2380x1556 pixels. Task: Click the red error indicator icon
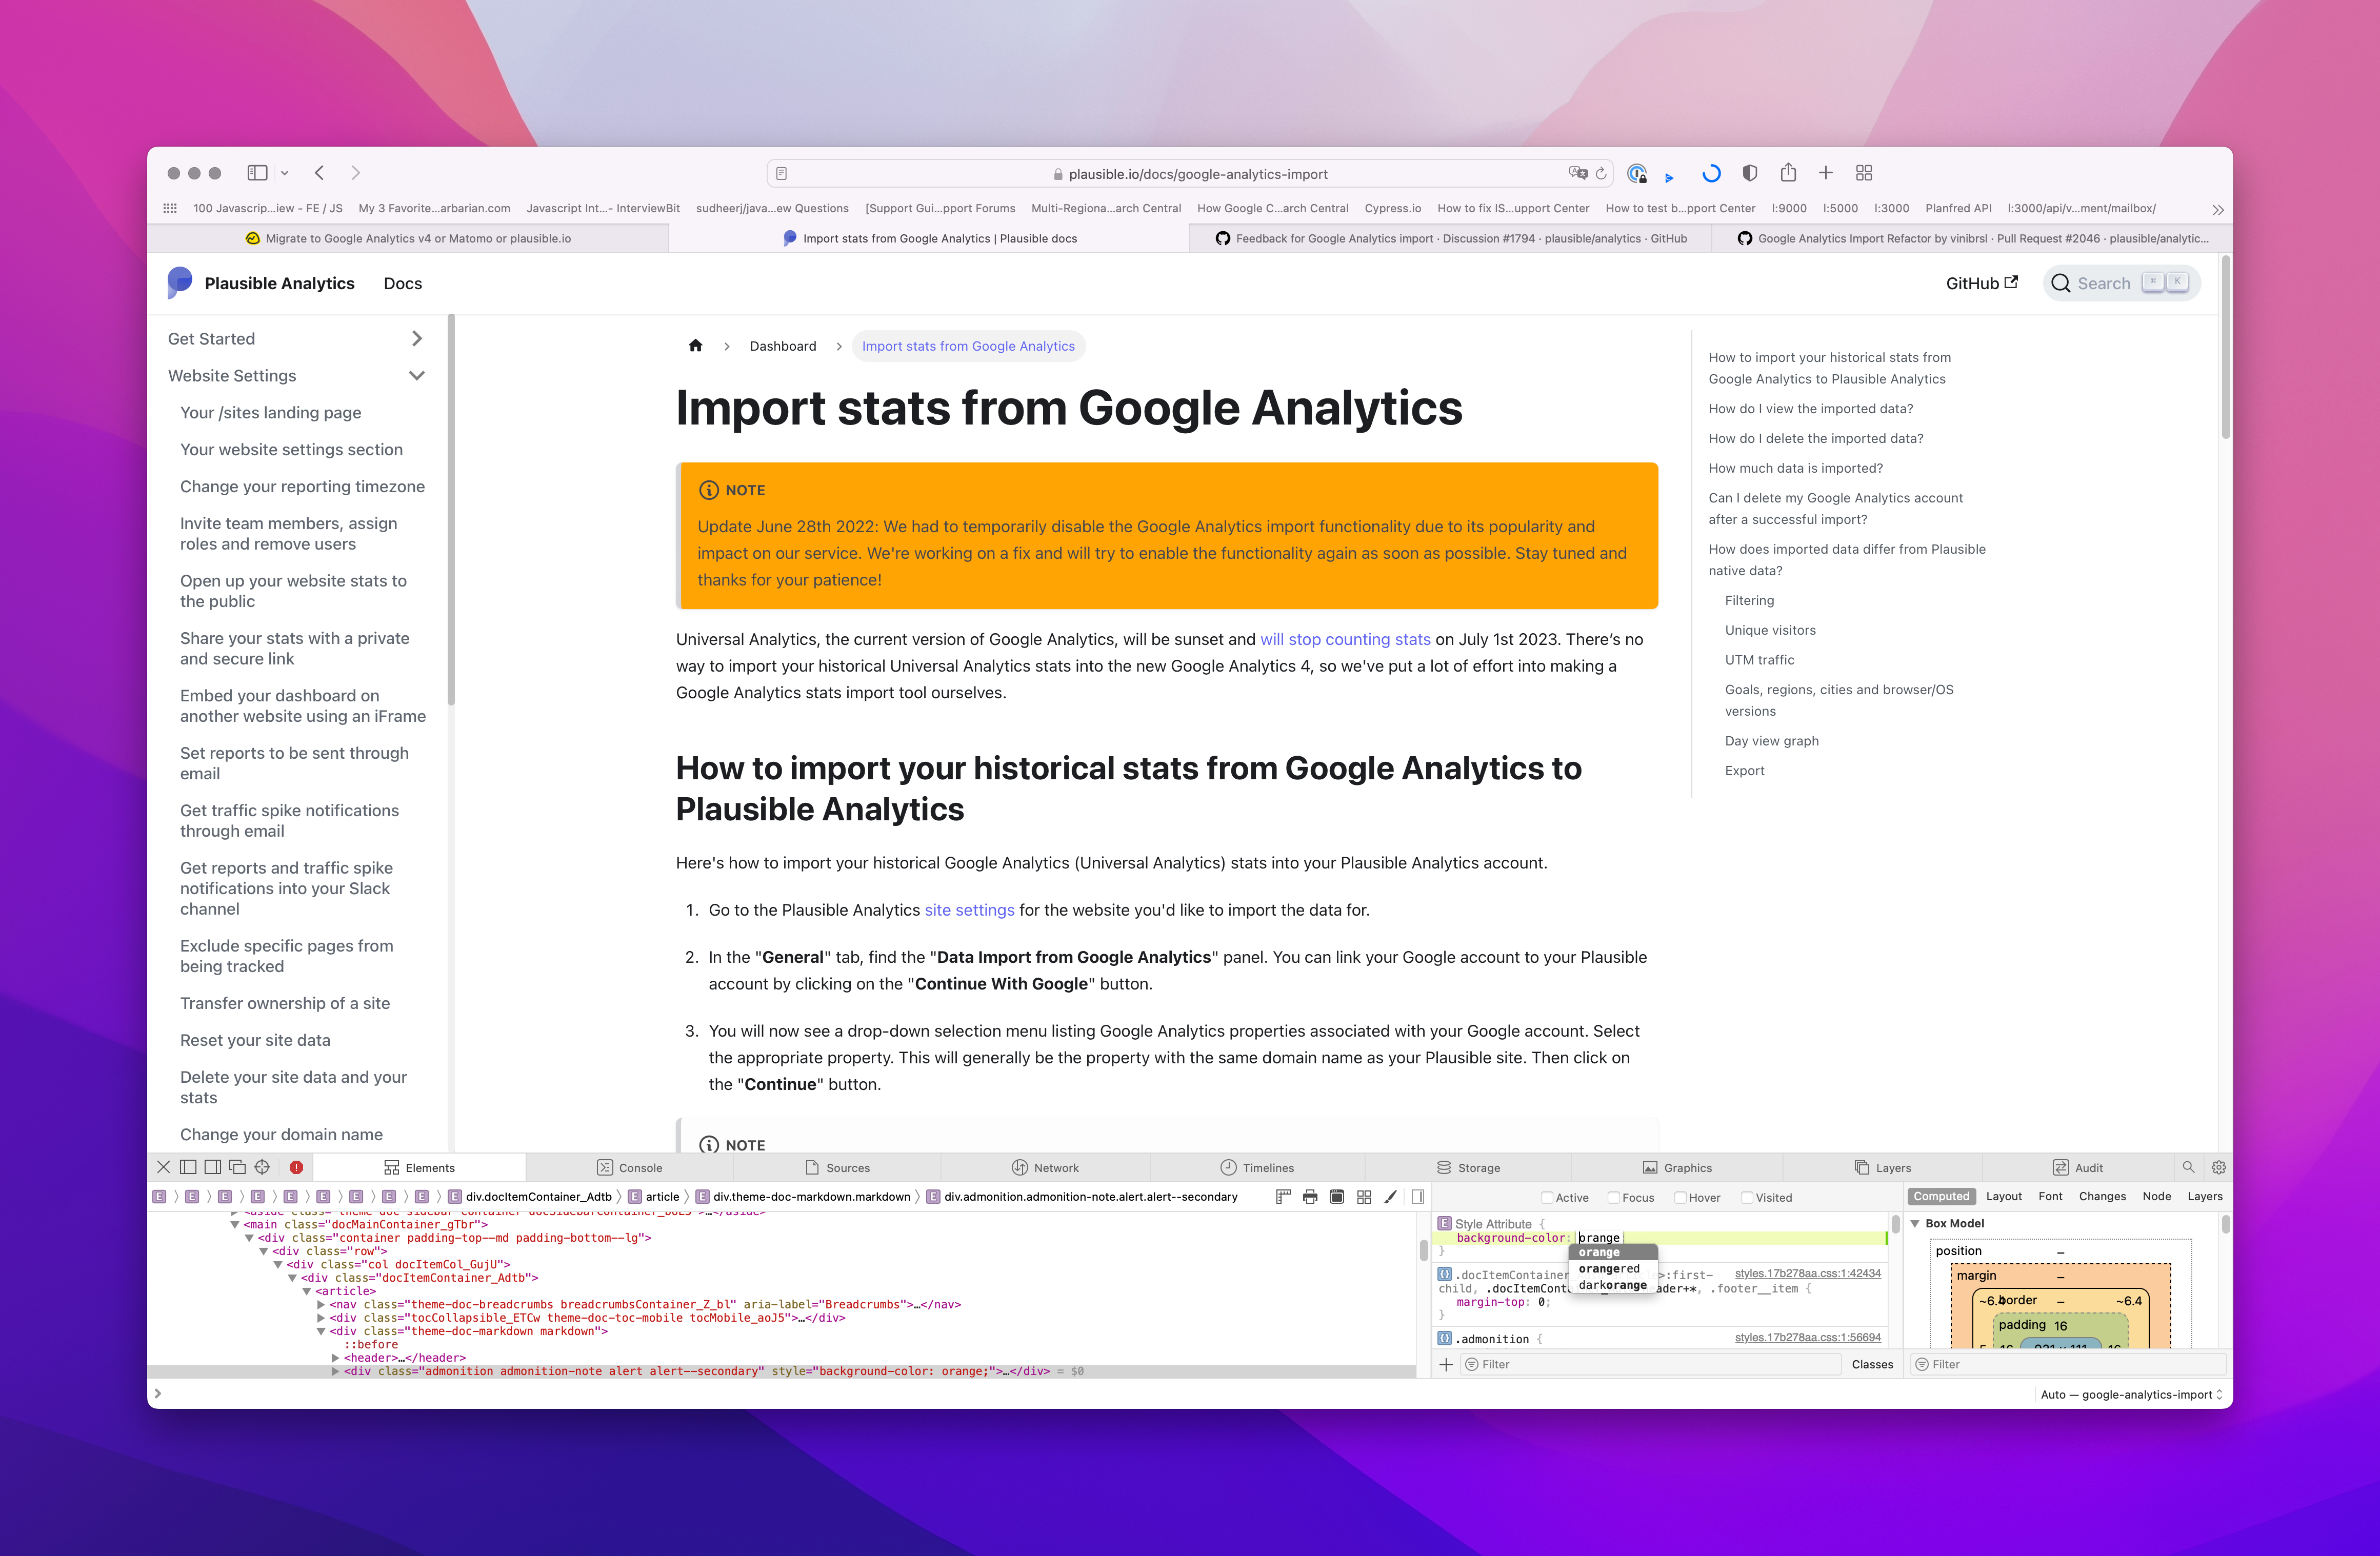[x=296, y=1167]
